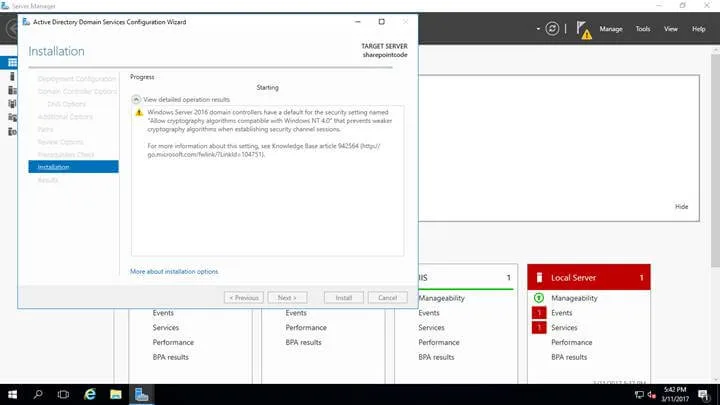Viewport: 720px width, 405px height.
Task: Click the Cancel button in wizard
Action: [x=388, y=298]
